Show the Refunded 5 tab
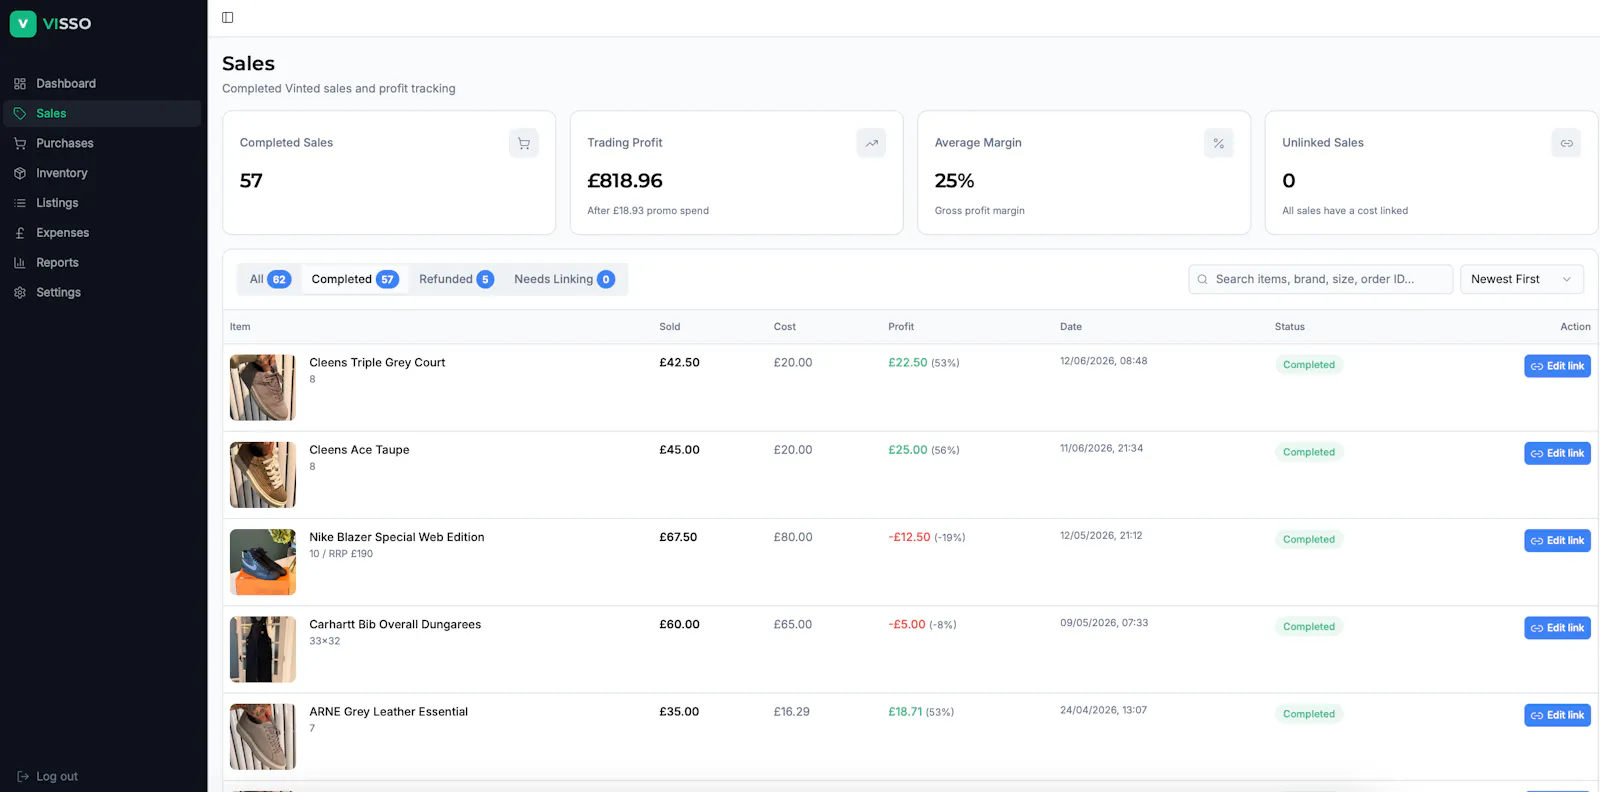 pyautogui.click(x=456, y=280)
